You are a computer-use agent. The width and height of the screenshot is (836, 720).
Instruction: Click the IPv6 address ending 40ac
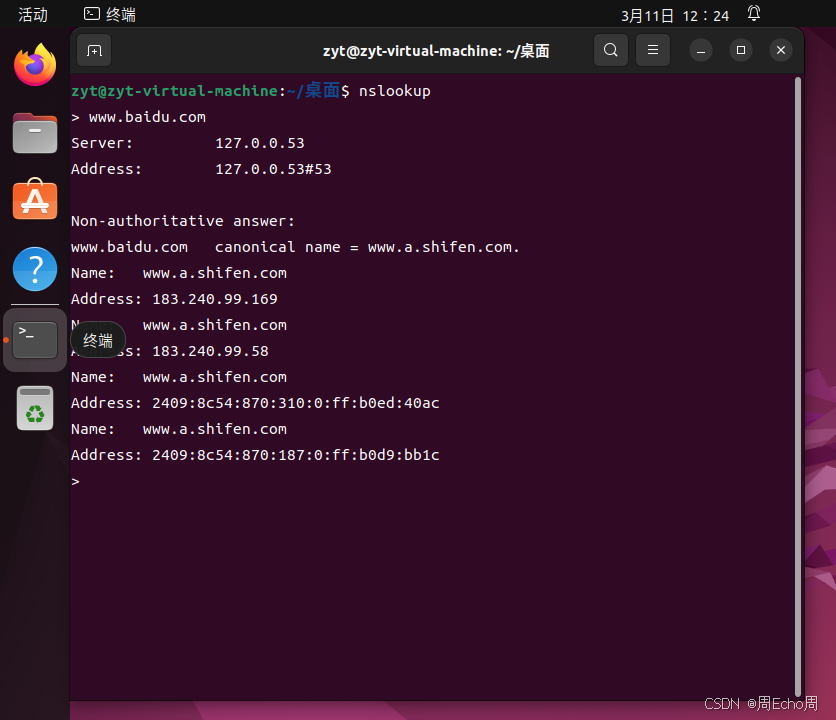click(x=296, y=403)
